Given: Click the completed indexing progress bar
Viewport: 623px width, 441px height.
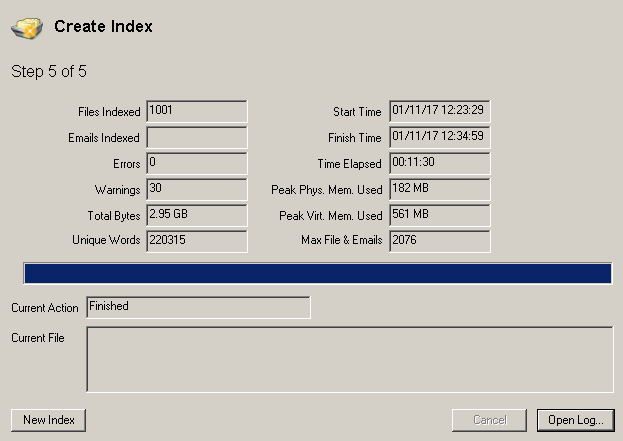Looking at the screenshot, I should [x=317, y=275].
